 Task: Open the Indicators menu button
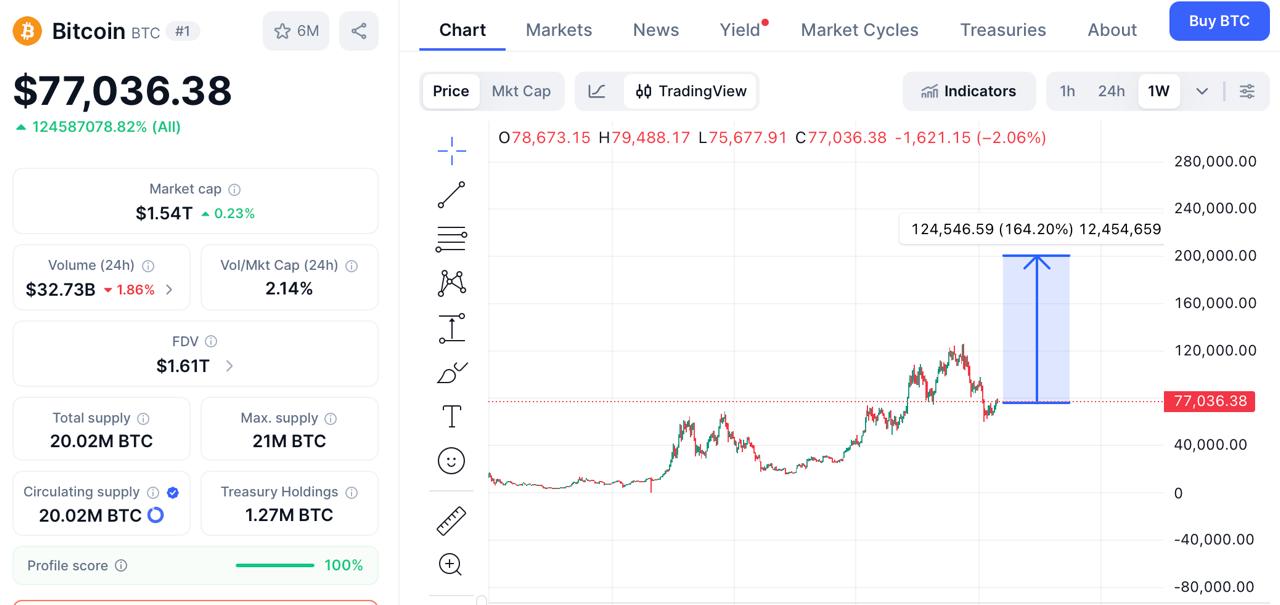tap(968, 91)
